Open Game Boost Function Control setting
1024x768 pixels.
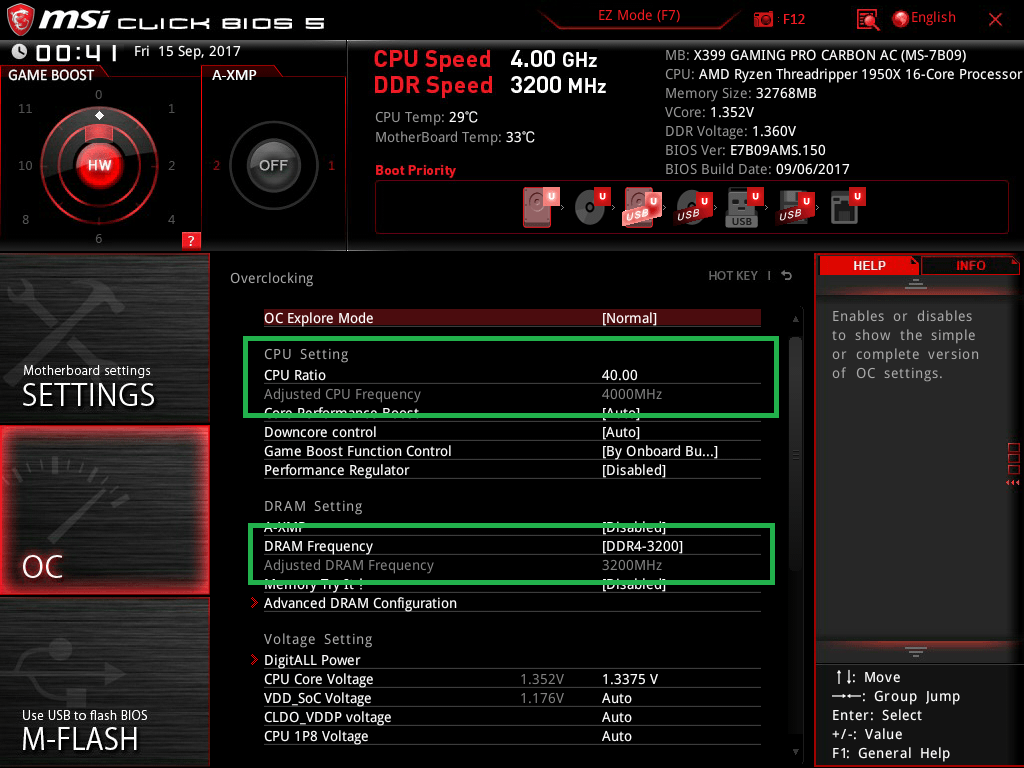pyautogui.click(x=512, y=451)
